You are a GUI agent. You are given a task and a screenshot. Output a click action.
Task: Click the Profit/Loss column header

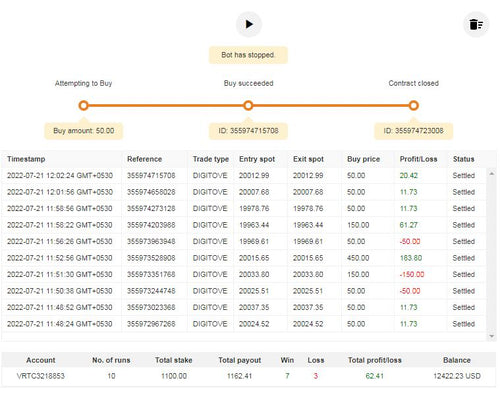tap(418, 159)
